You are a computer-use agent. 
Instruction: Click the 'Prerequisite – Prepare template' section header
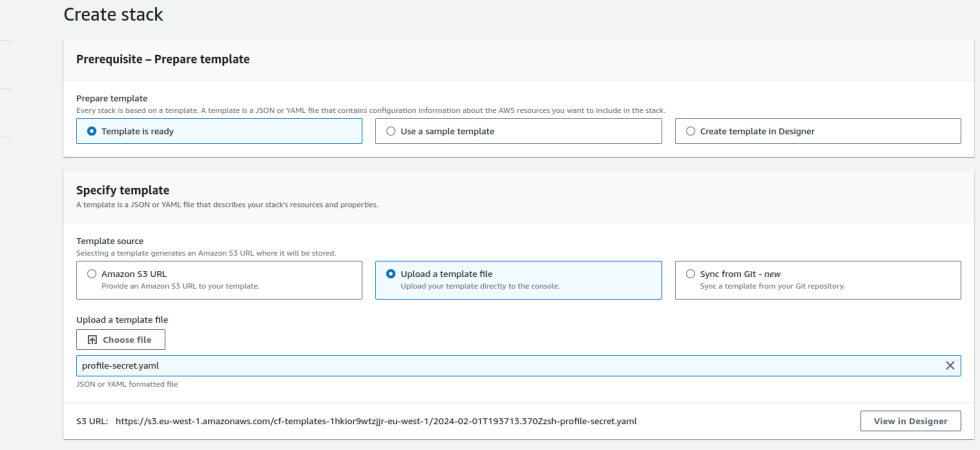coord(162,59)
